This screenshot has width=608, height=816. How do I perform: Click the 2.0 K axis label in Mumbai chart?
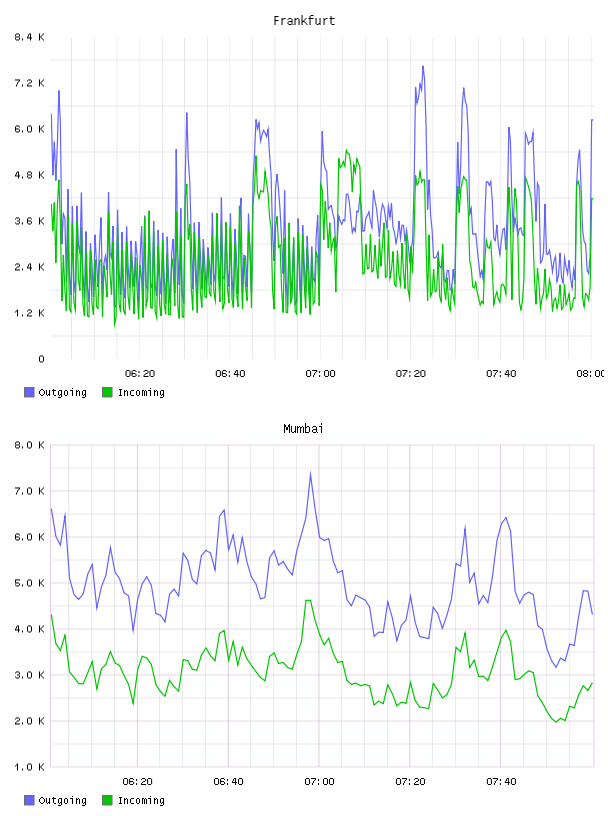coord(29,721)
